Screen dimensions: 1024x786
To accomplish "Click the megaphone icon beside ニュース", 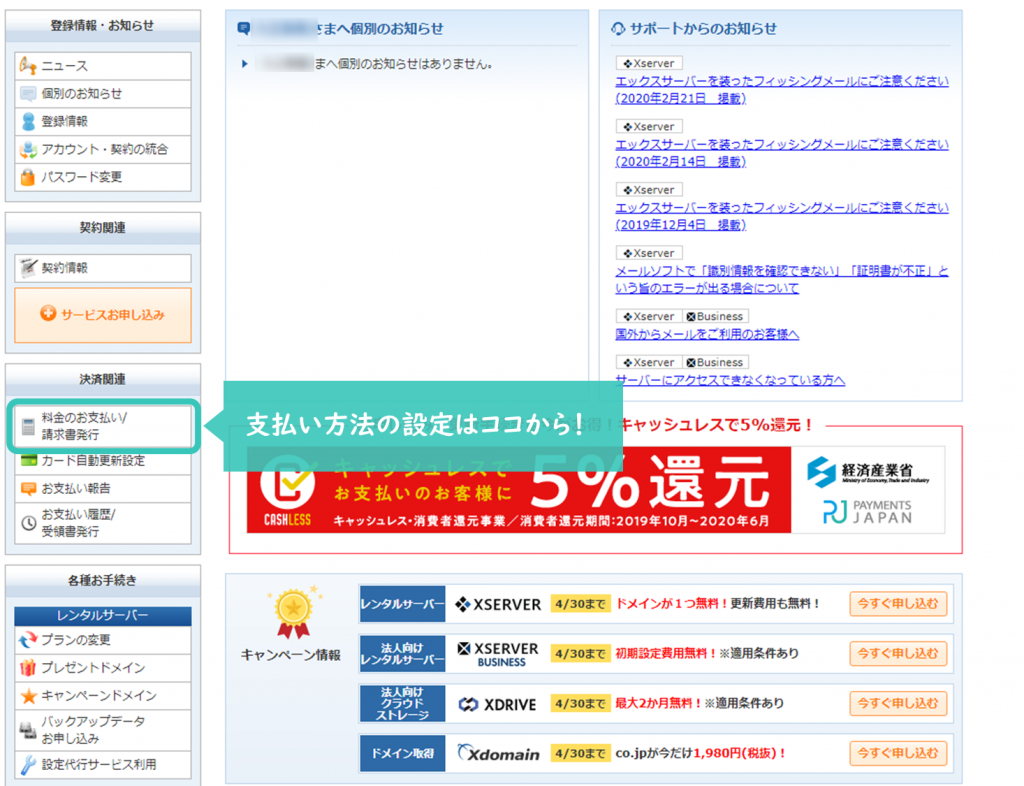I will tap(28, 65).
